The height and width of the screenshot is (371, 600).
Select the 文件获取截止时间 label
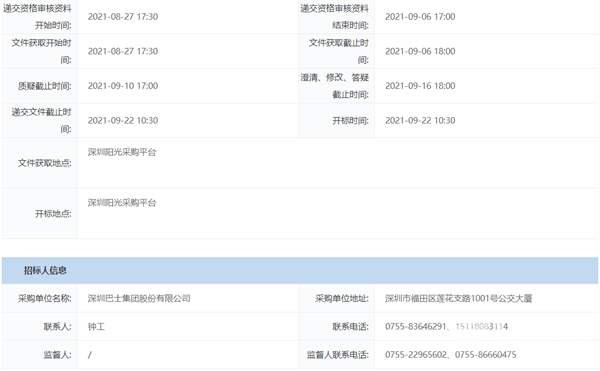tap(339, 51)
